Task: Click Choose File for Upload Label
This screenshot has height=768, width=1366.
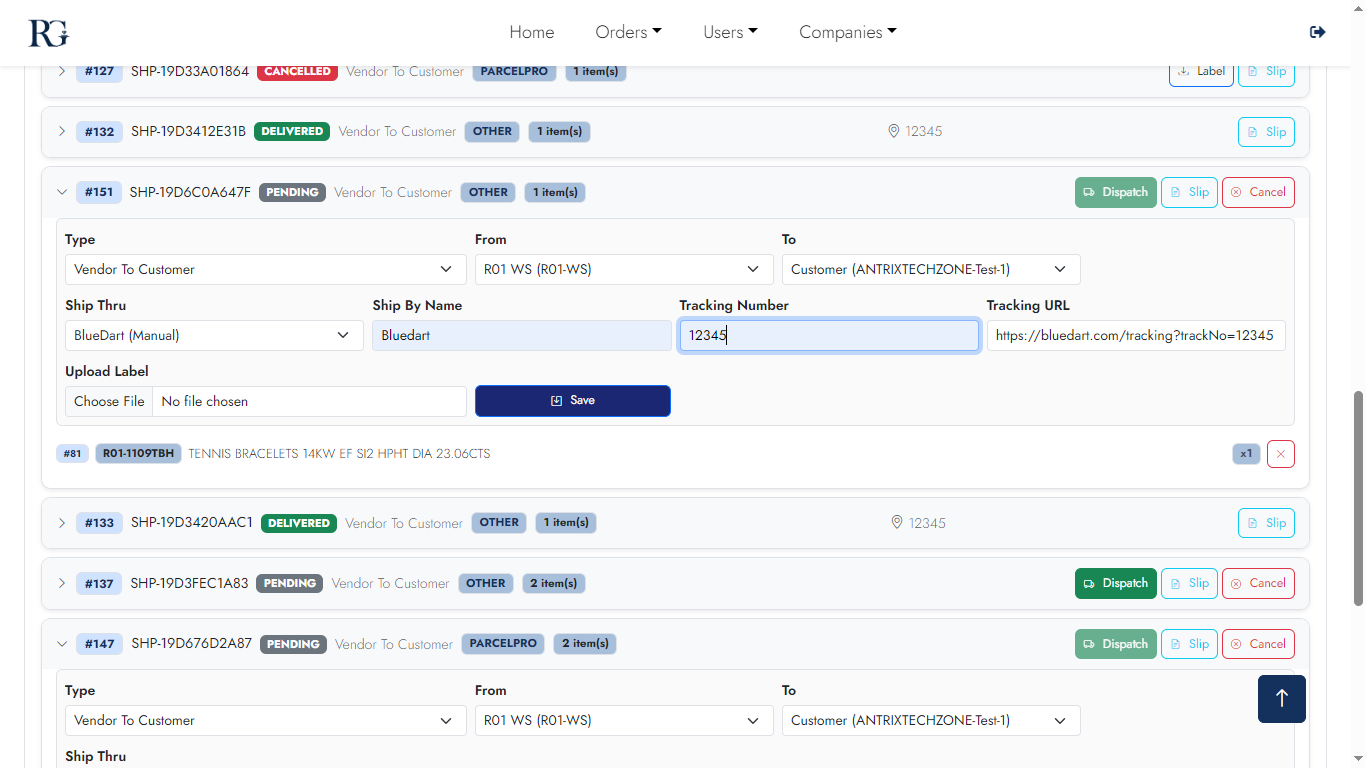Action: (x=109, y=402)
